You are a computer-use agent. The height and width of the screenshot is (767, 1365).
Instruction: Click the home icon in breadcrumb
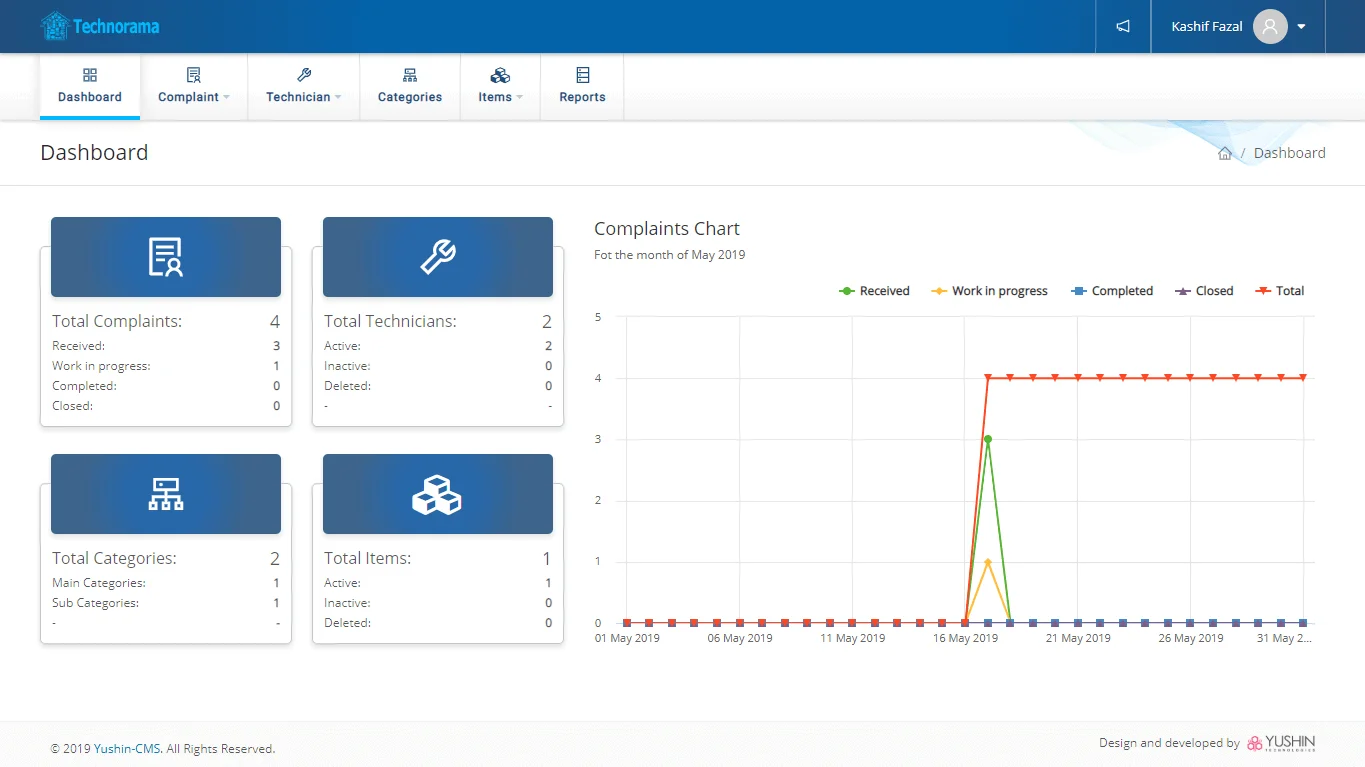click(x=1224, y=153)
